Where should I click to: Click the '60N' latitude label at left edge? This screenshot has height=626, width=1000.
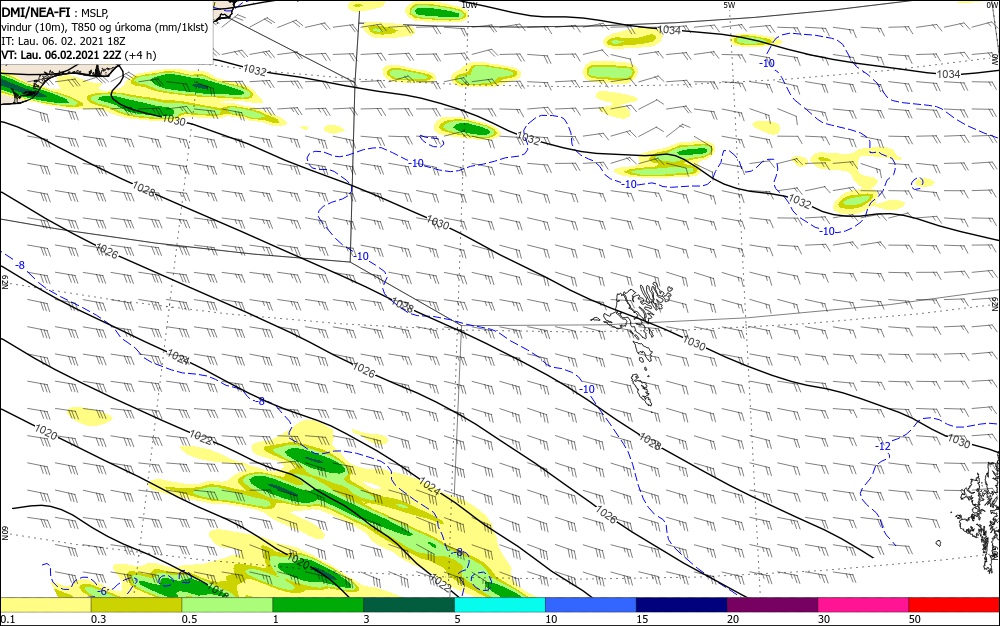(x=4, y=533)
